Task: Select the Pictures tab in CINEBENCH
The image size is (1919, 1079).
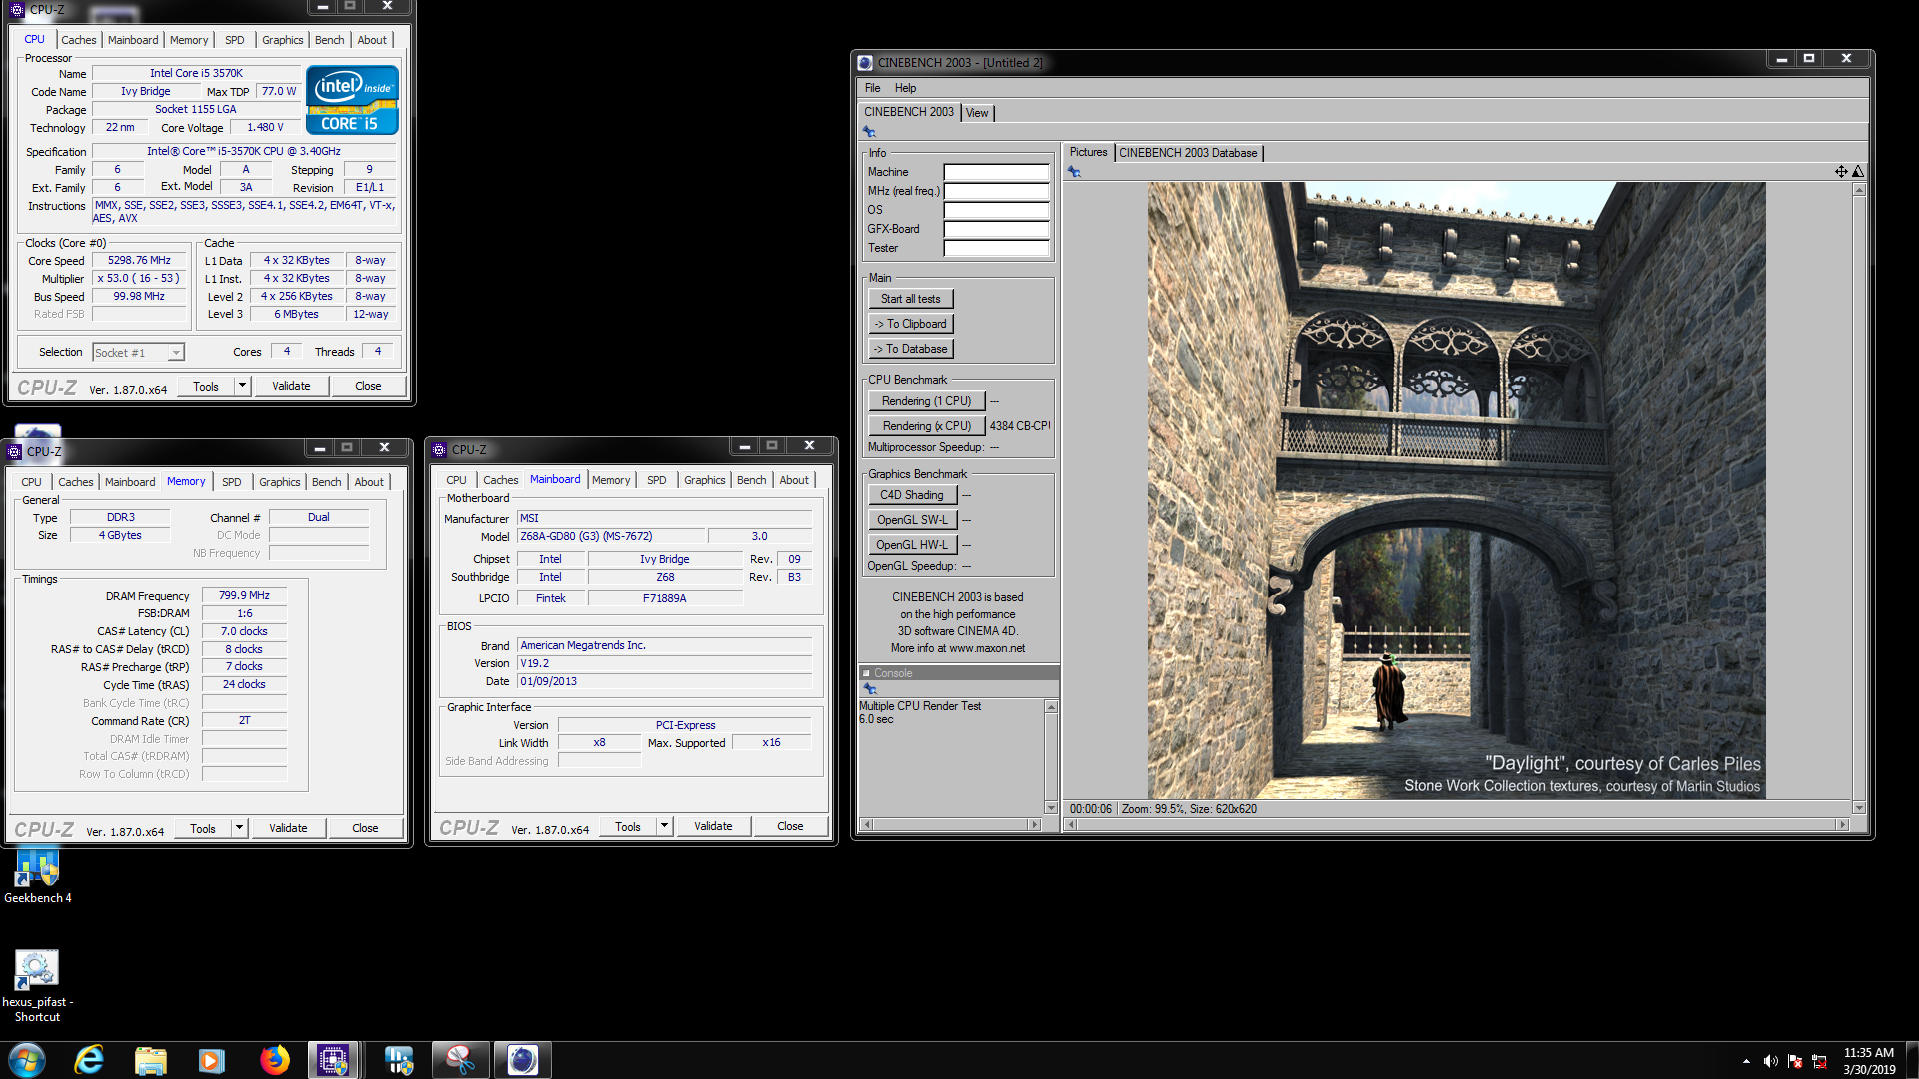Action: pos(1088,152)
